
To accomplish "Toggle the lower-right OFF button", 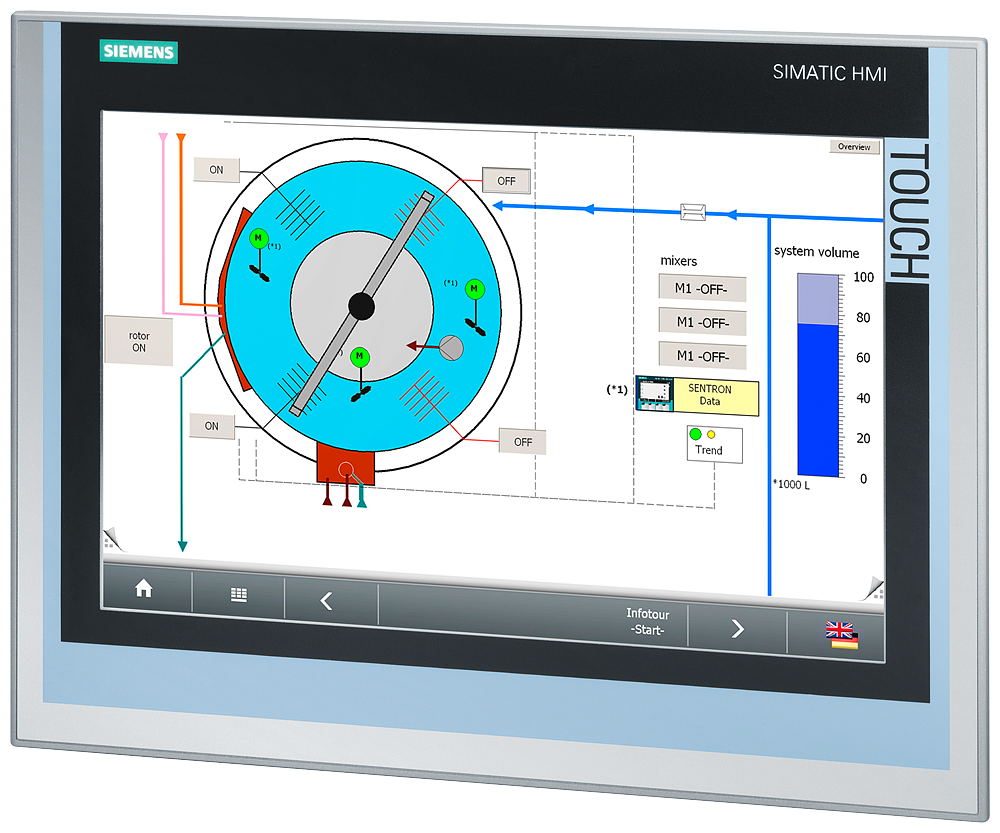I will (522, 441).
